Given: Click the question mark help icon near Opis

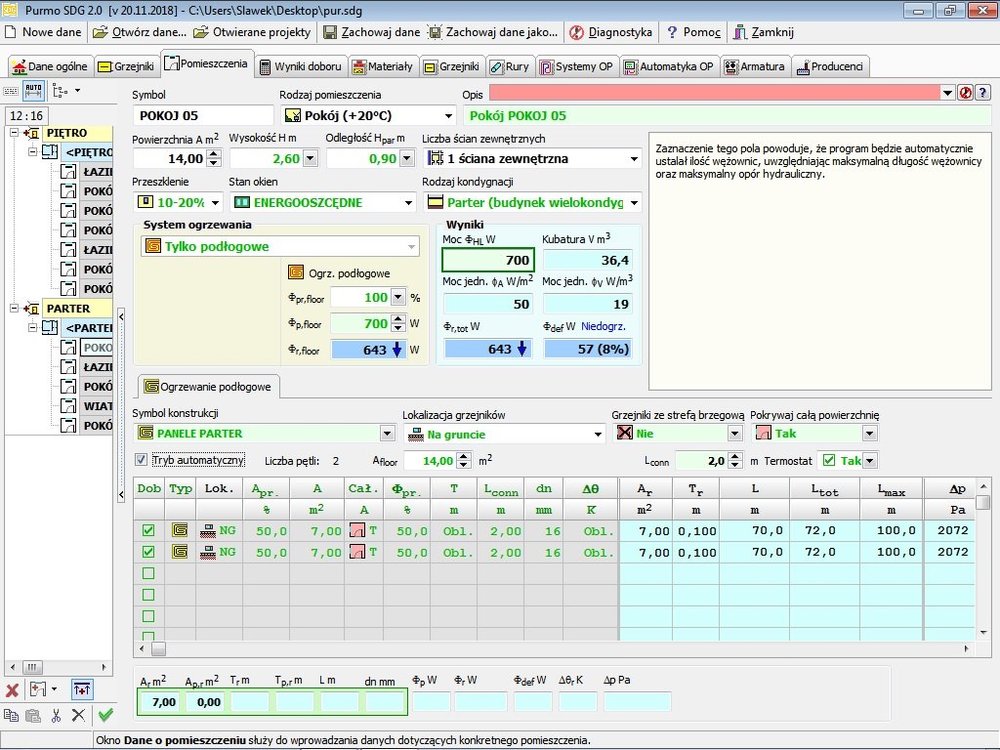Looking at the screenshot, I should tap(982, 91).
